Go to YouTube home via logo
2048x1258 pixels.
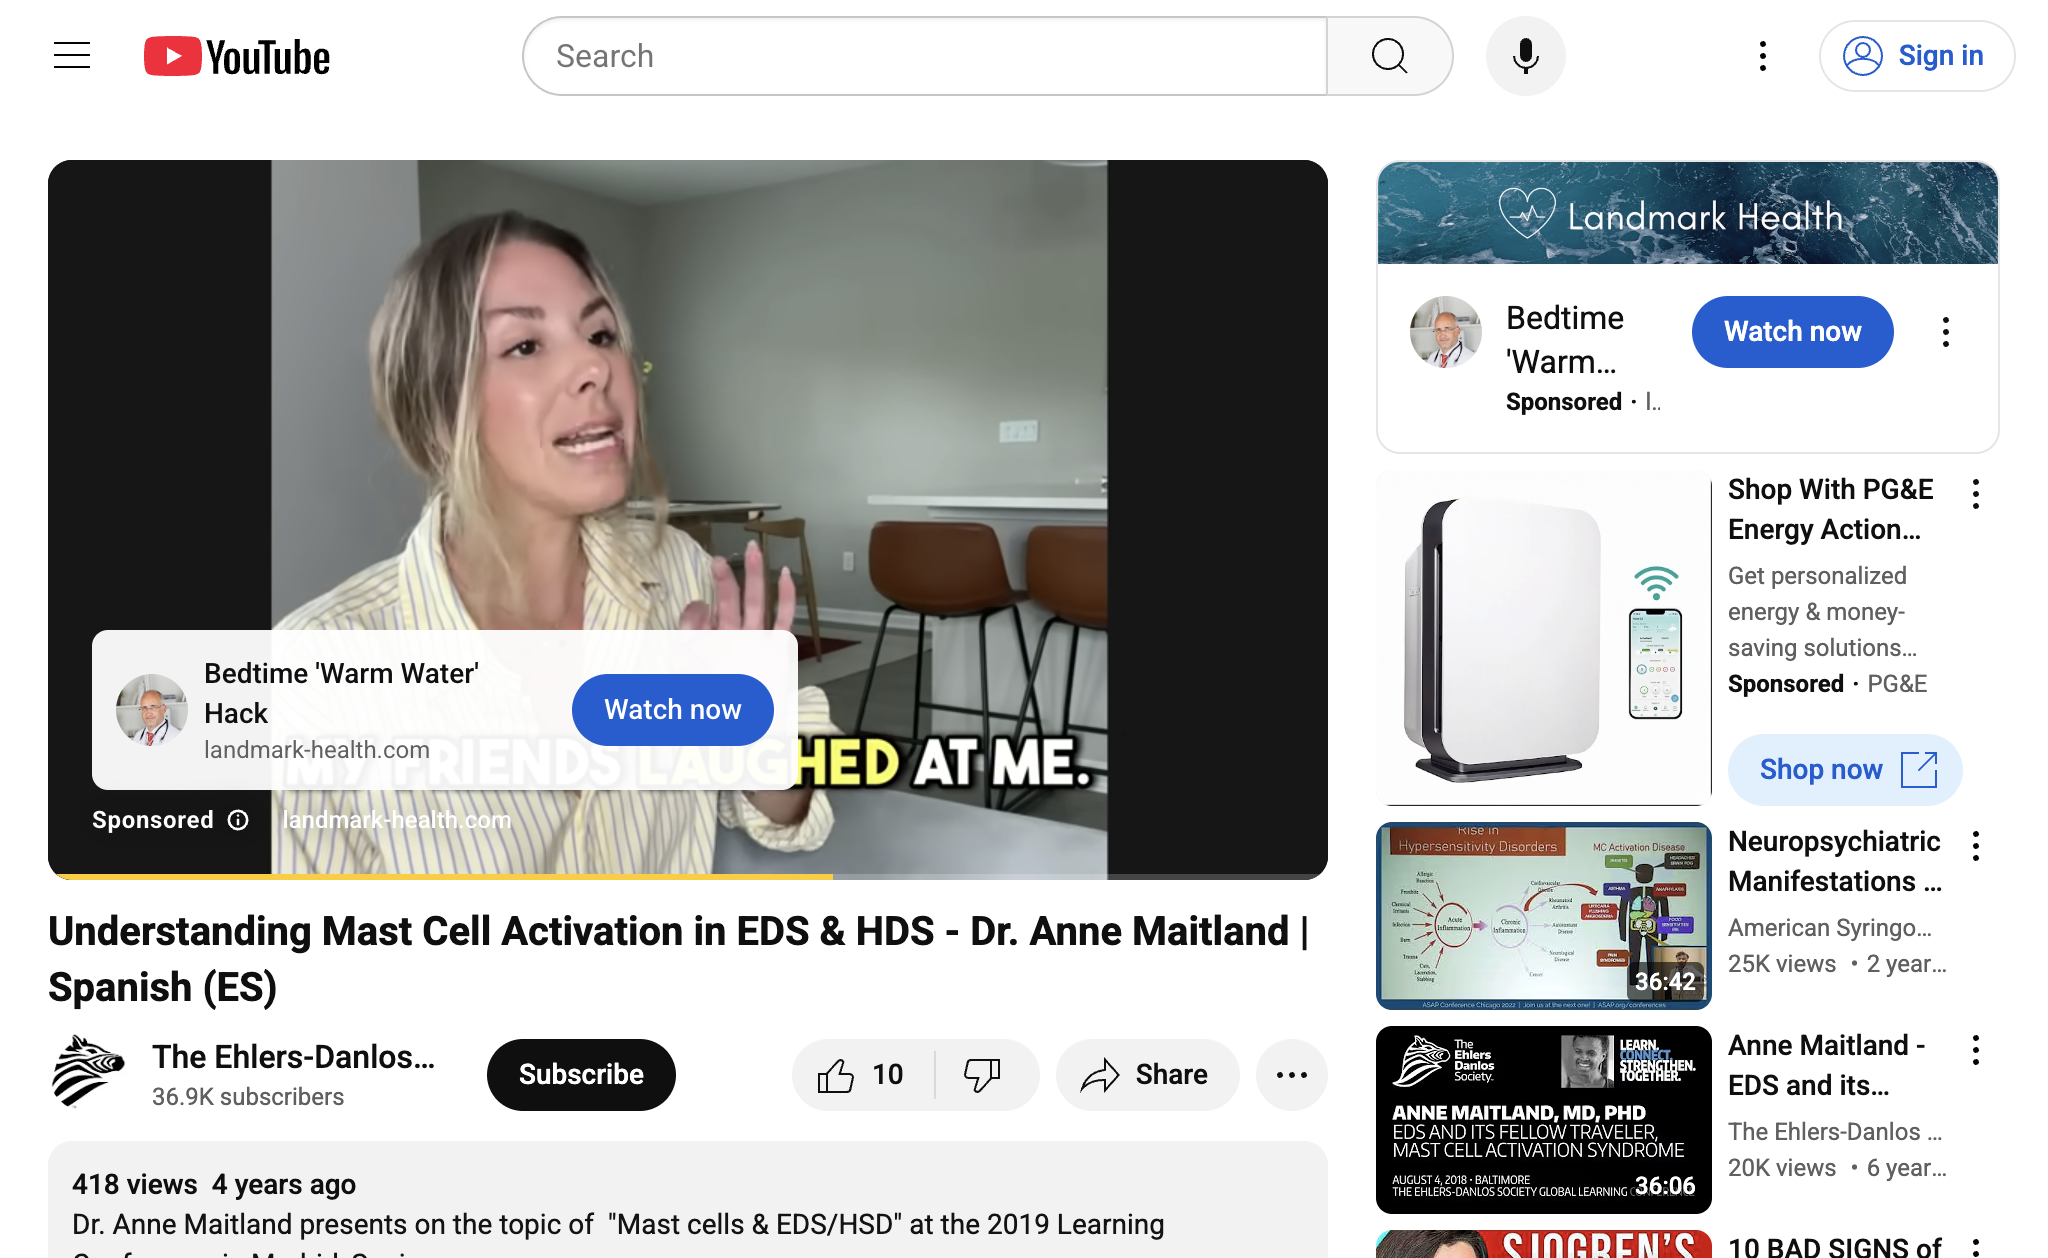(x=237, y=57)
